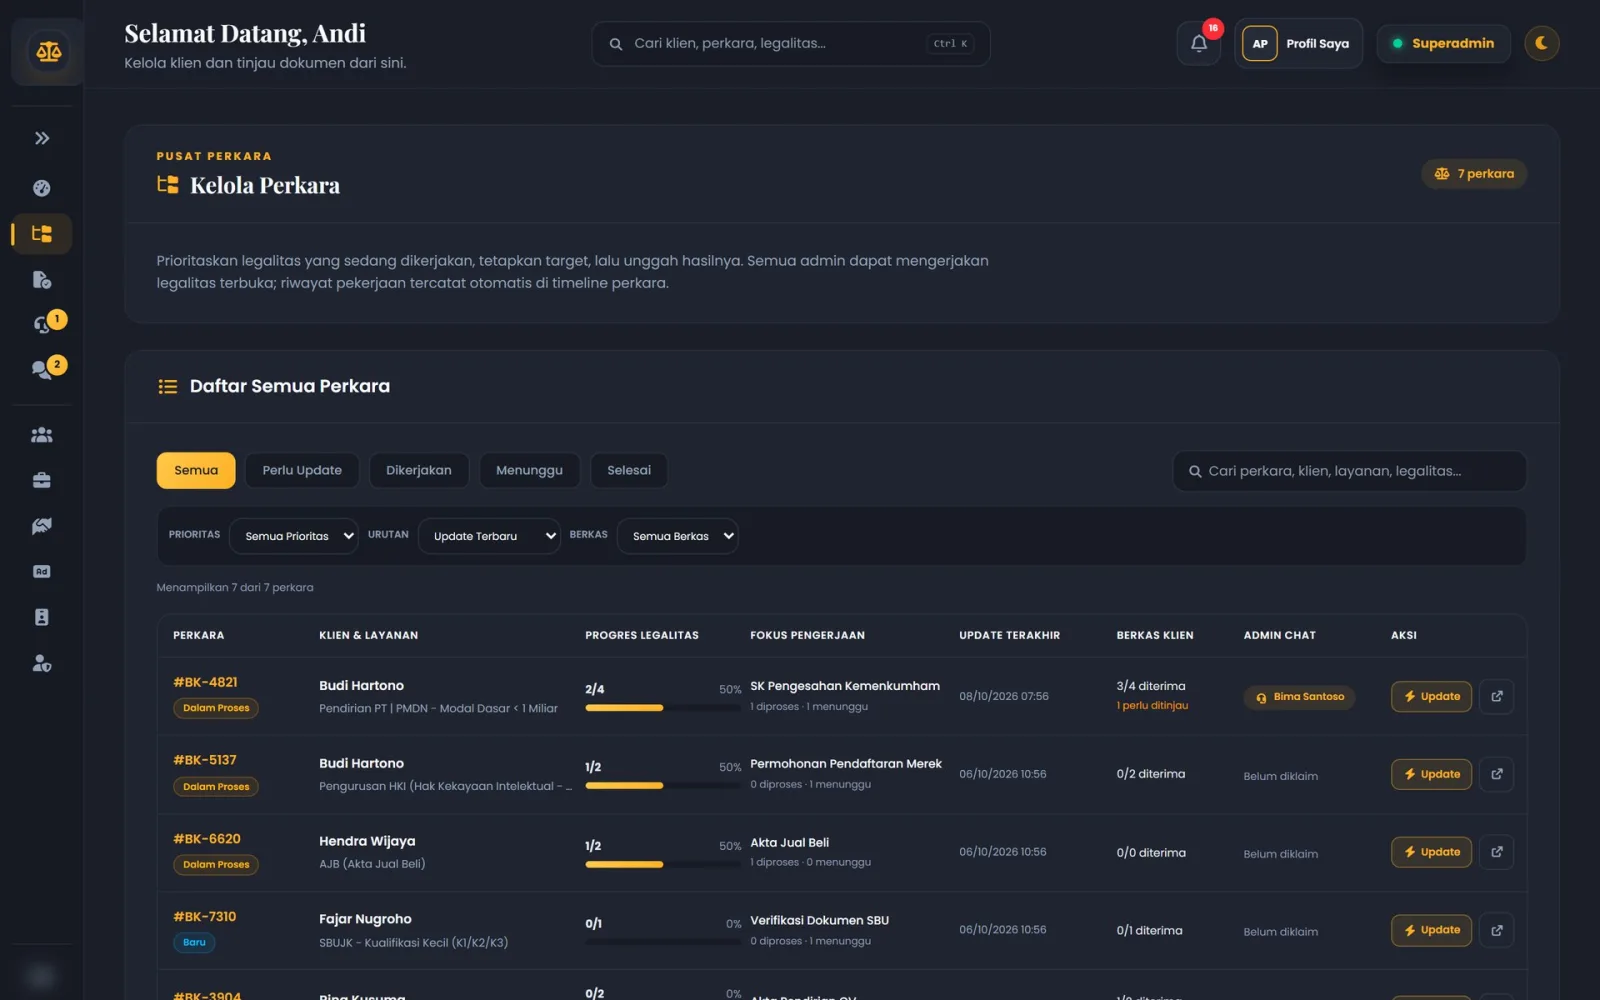Open Profil Saya button
1600x1000 pixels.
(1298, 44)
